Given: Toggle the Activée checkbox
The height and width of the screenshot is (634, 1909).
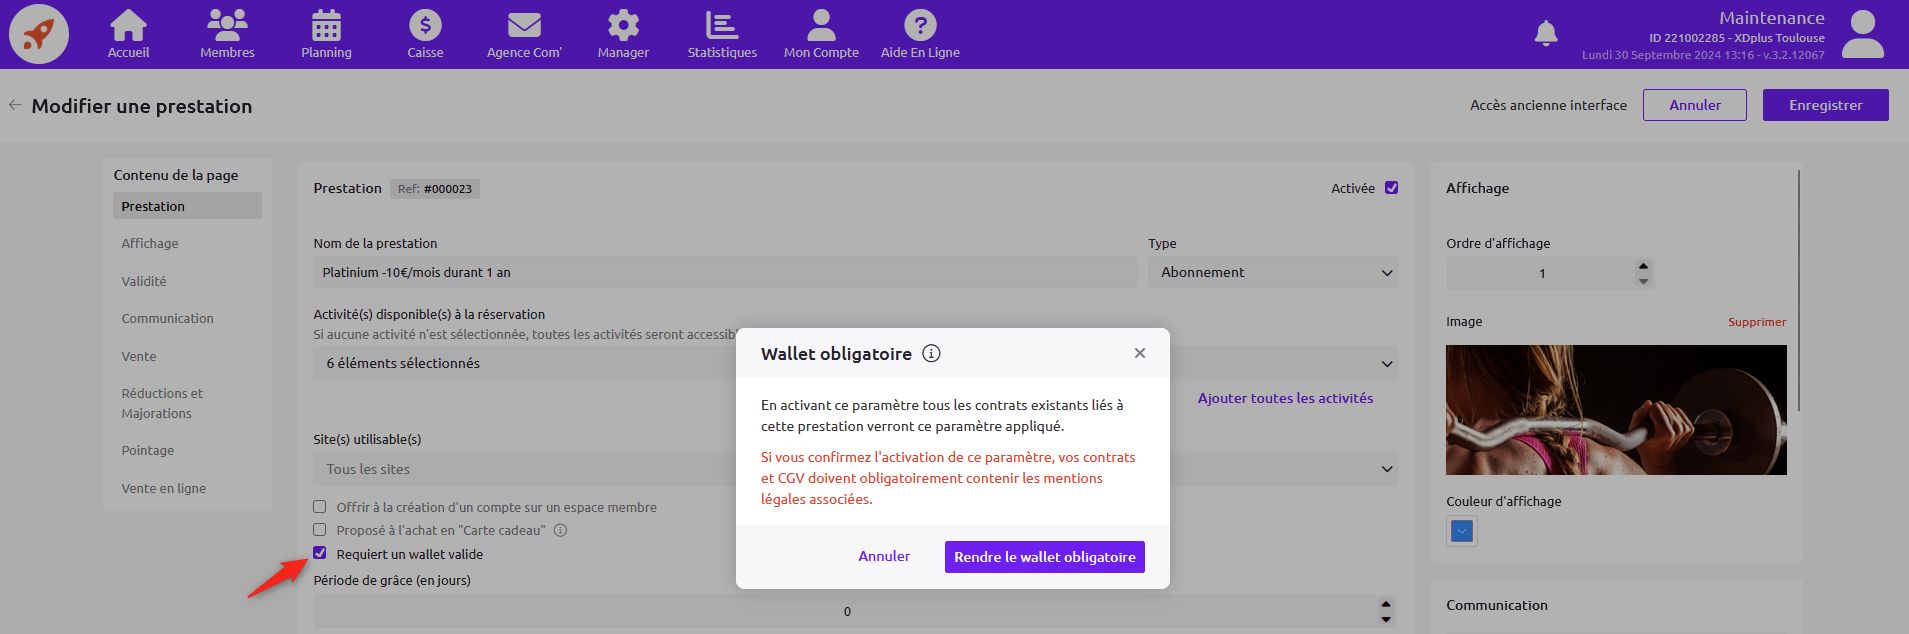Looking at the screenshot, I should click(1391, 188).
